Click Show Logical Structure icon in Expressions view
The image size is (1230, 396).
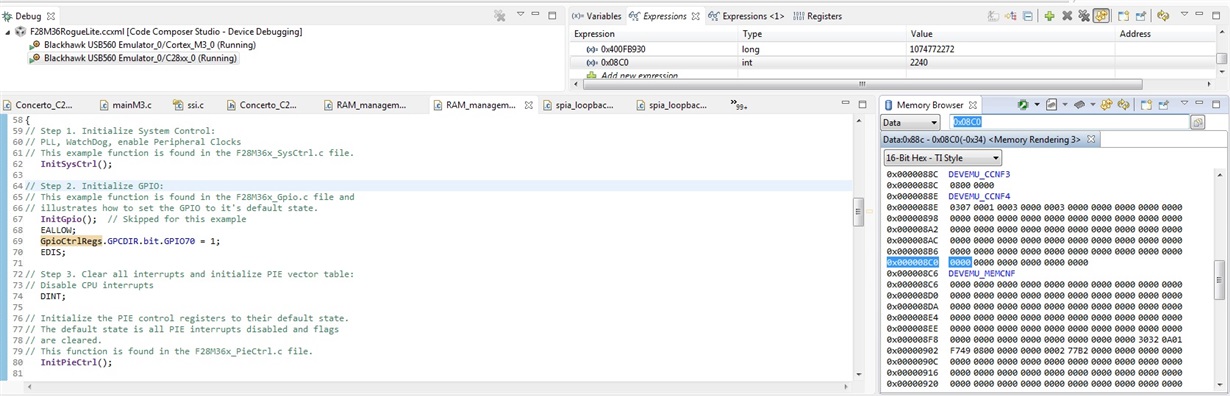click(x=1011, y=16)
